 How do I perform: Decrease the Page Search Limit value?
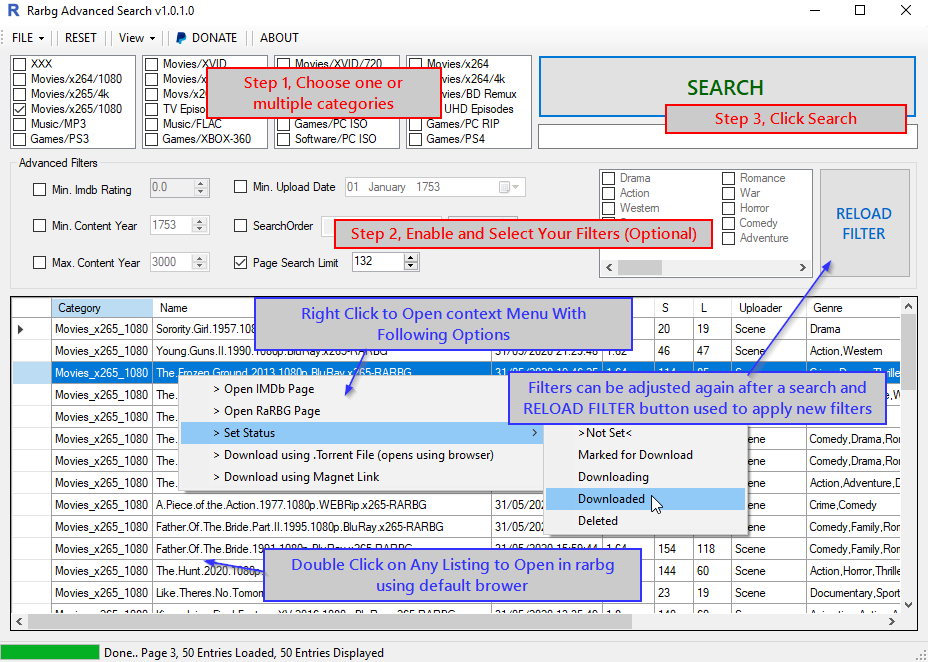click(411, 266)
